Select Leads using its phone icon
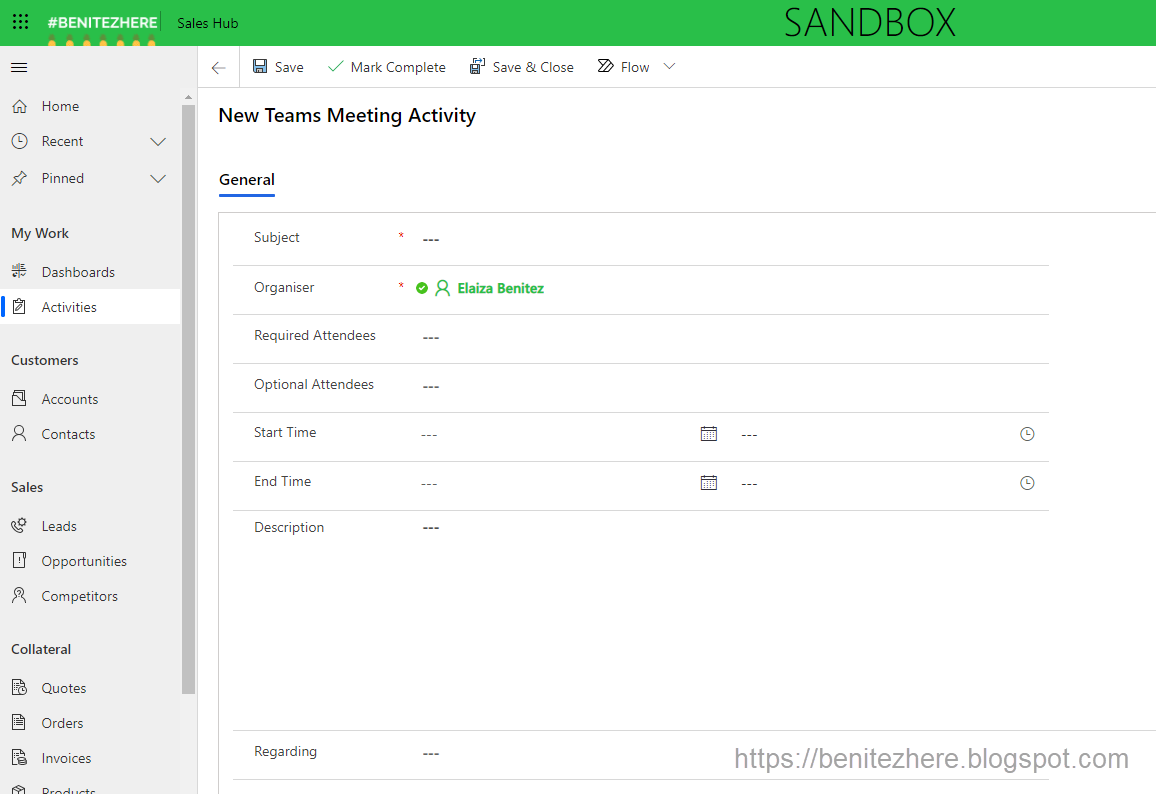The image size is (1156, 794). 19,525
